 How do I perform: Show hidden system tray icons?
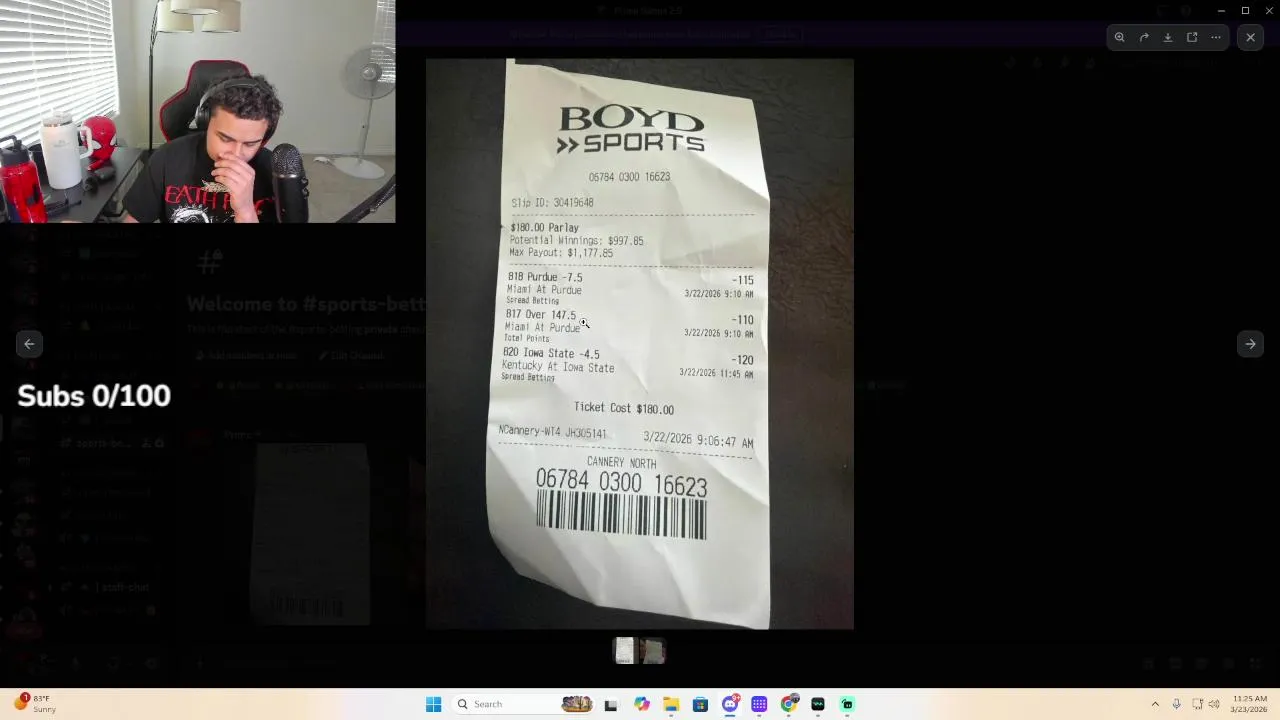tap(1155, 704)
